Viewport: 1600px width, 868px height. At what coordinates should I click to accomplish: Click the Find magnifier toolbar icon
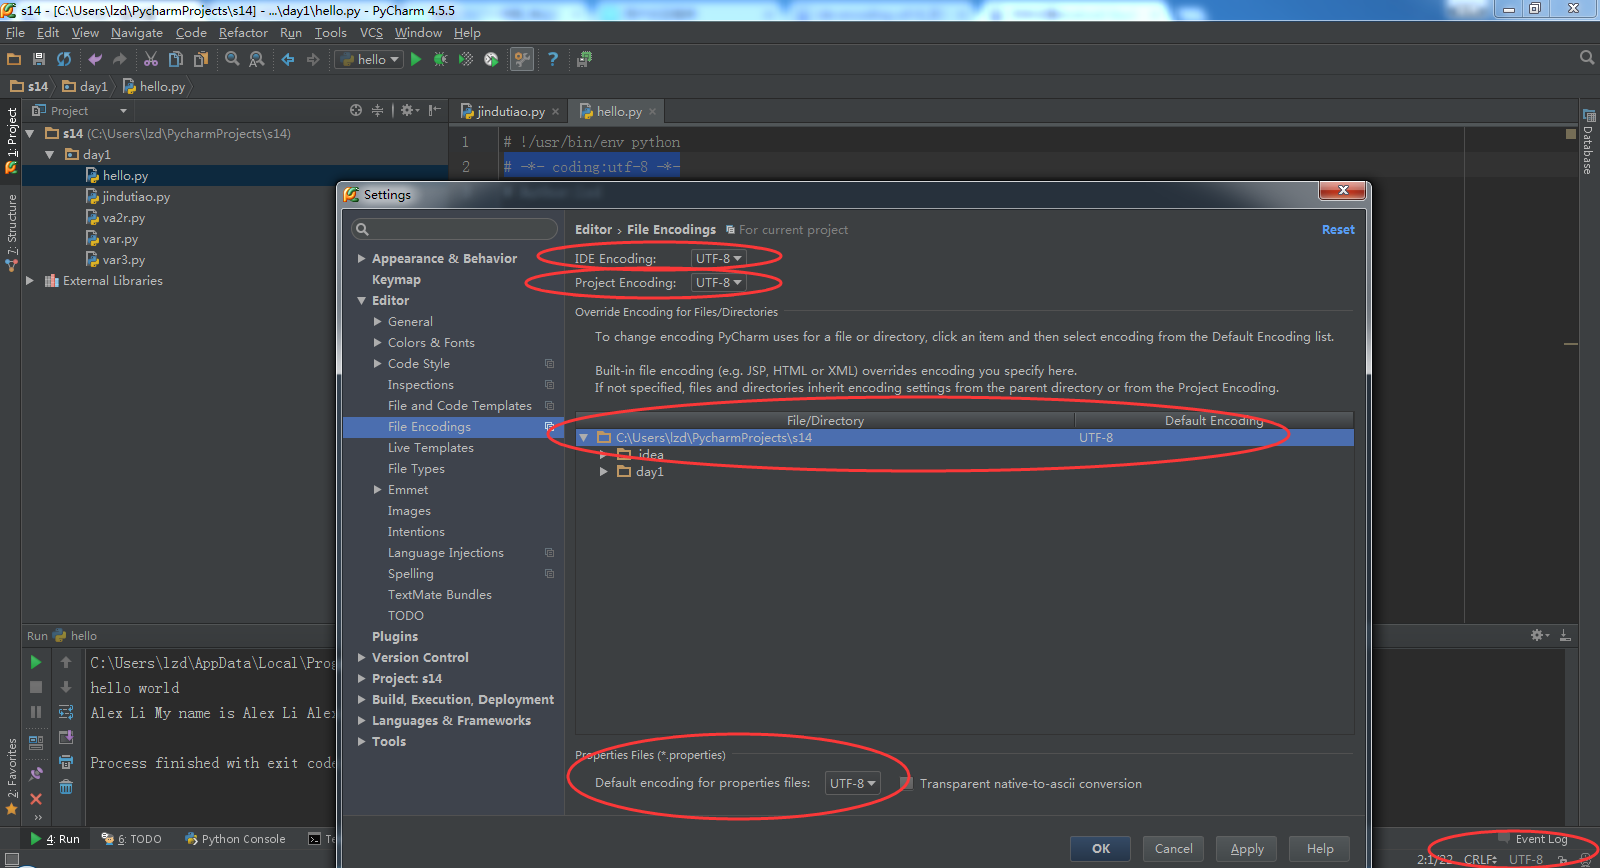pyautogui.click(x=232, y=60)
